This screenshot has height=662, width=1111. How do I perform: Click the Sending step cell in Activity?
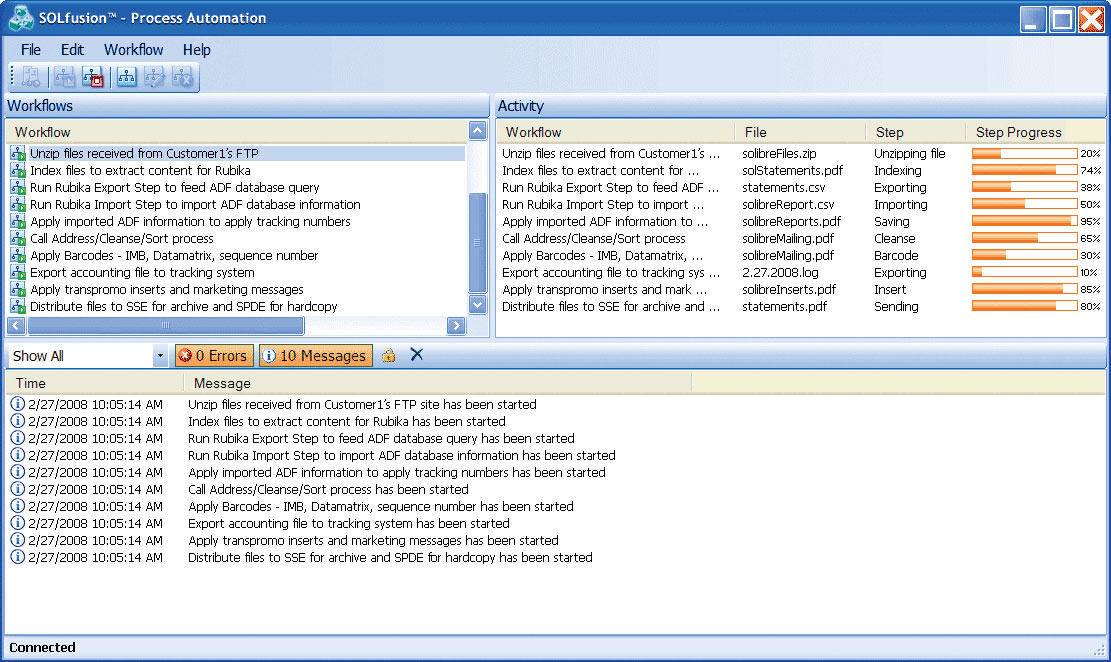(896, 306)
